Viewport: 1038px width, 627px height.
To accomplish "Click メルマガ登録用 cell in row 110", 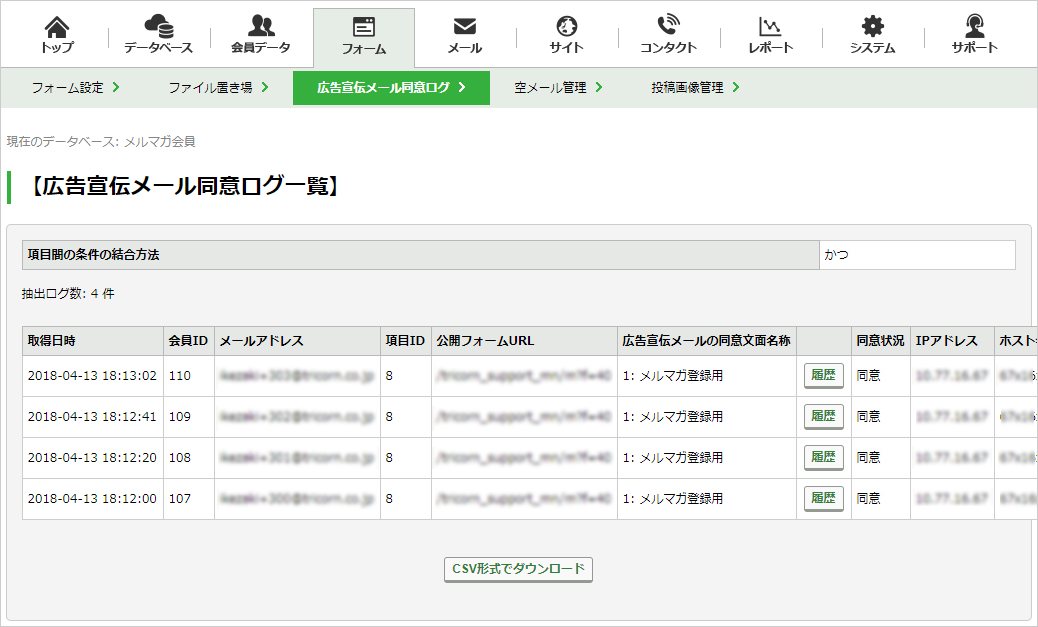I will pyautogui.click(x=707, y=376).
